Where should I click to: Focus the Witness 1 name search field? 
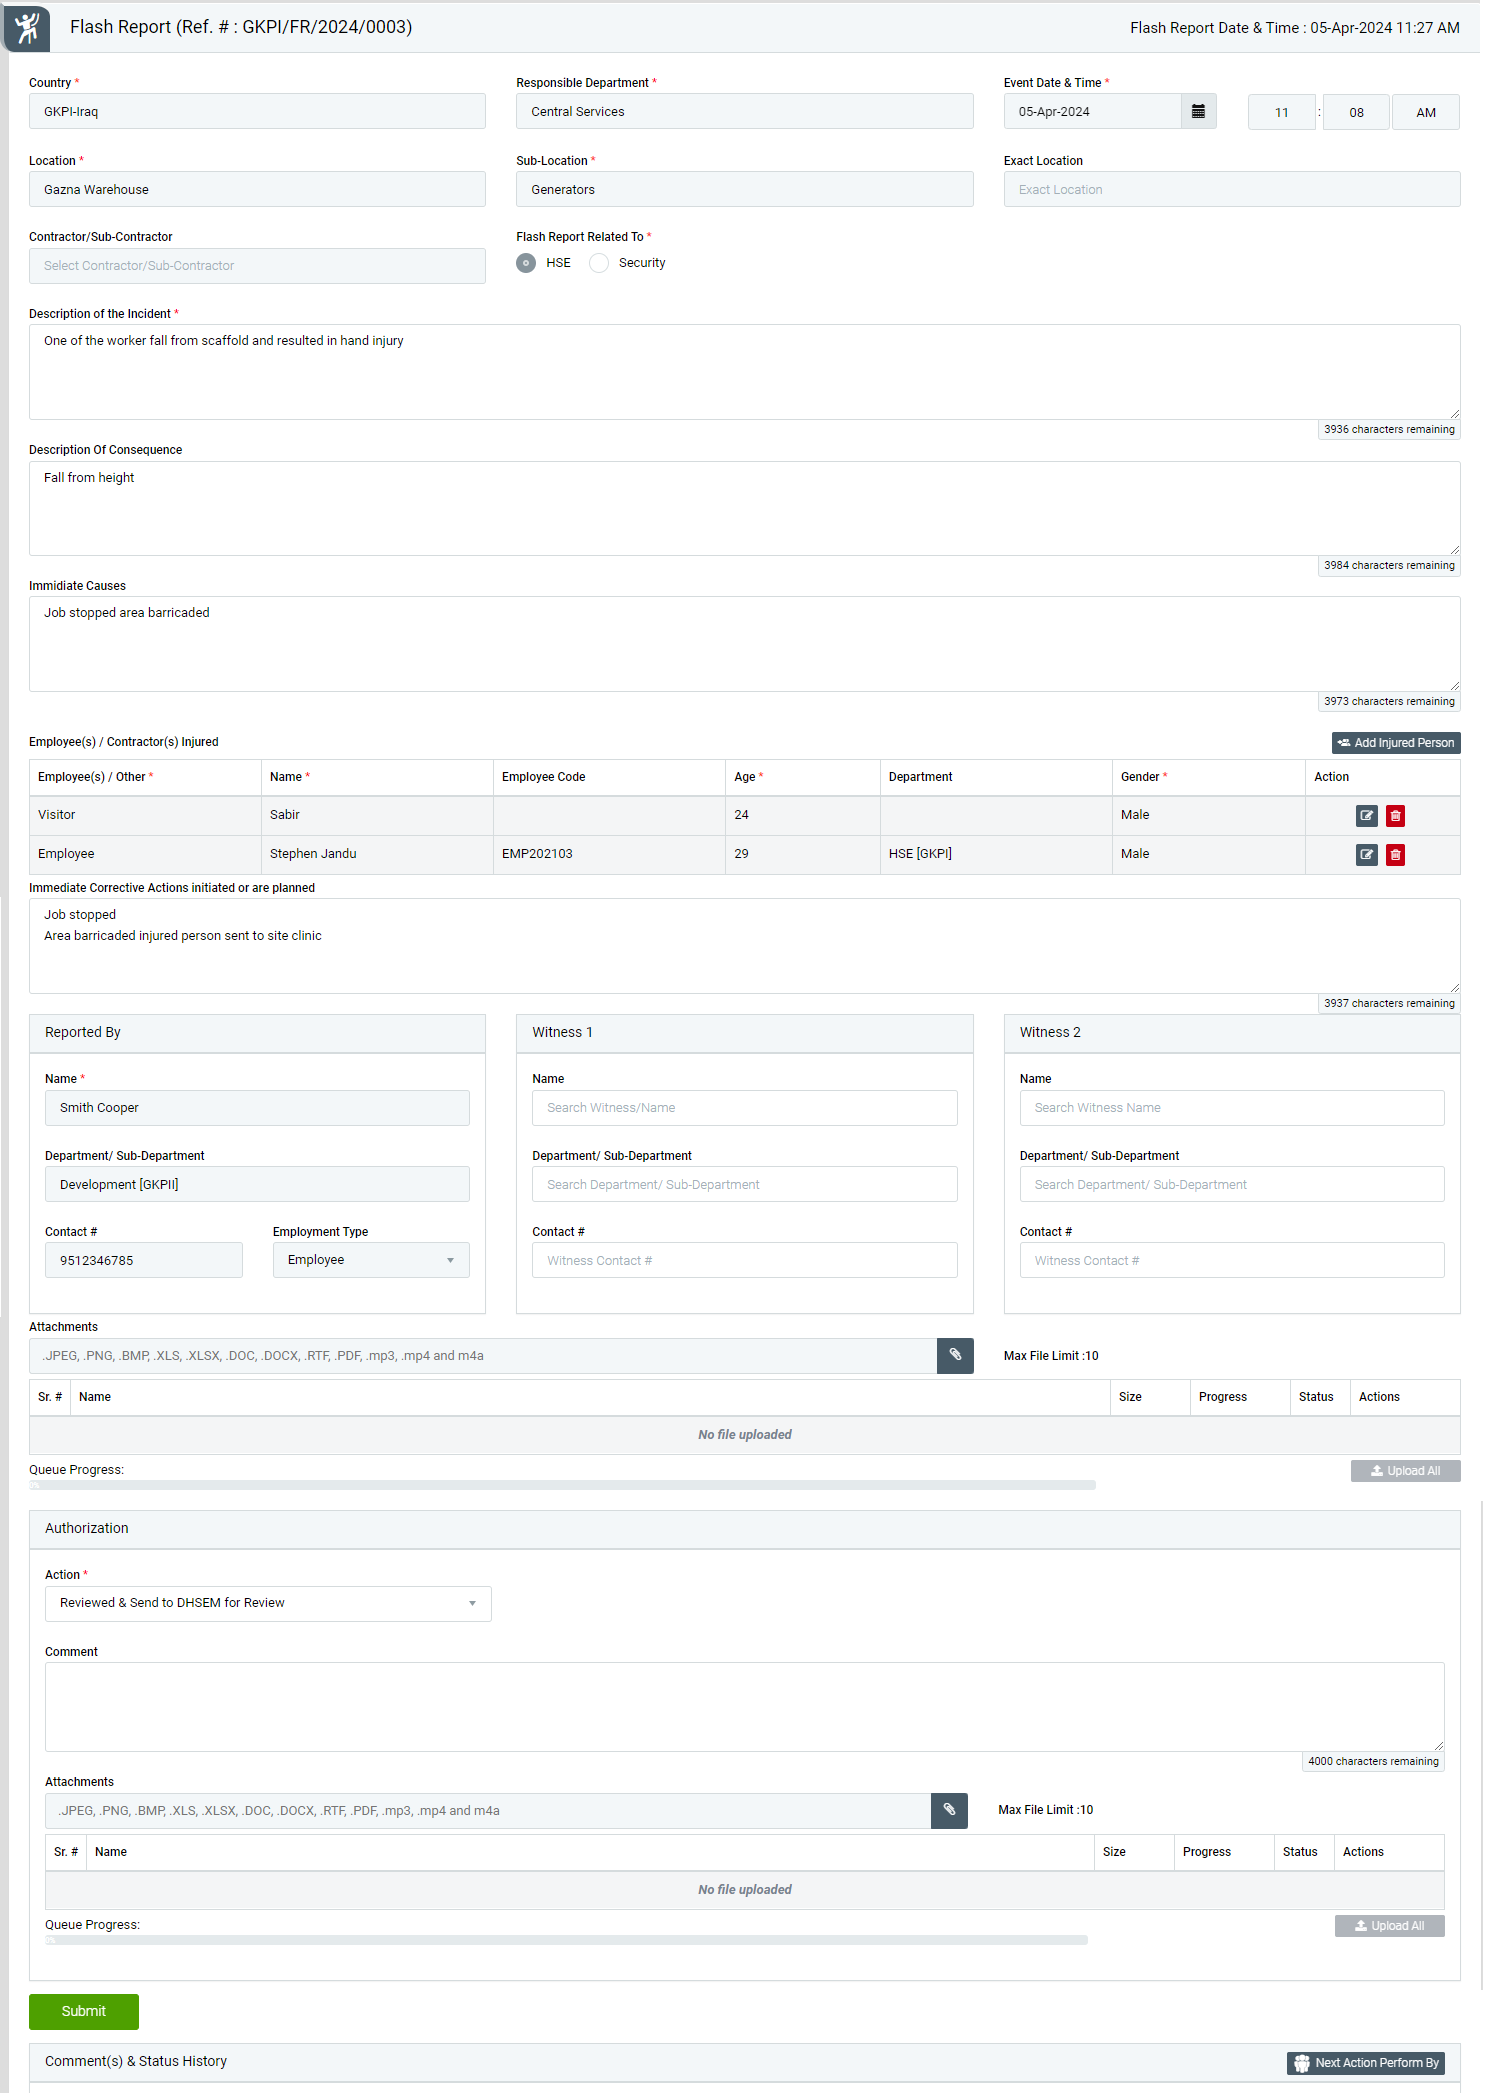744,1108
